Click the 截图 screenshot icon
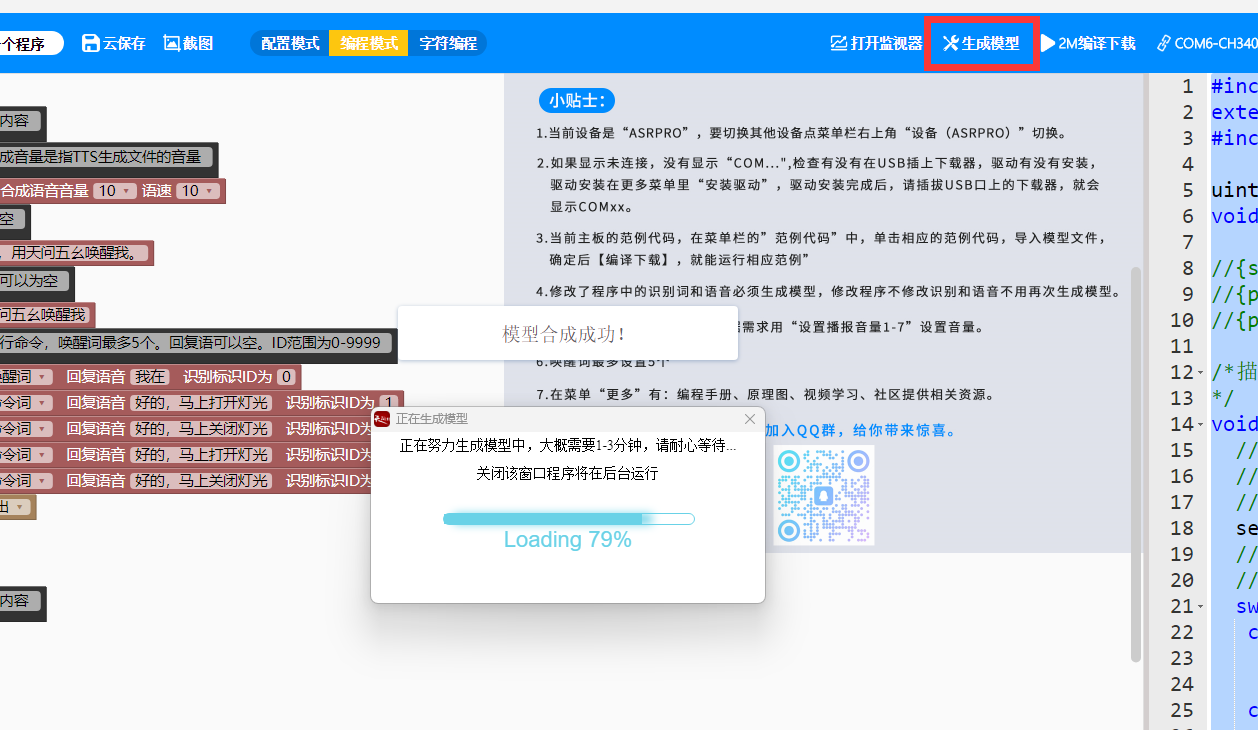1258x730 pixels. [172, 43]
